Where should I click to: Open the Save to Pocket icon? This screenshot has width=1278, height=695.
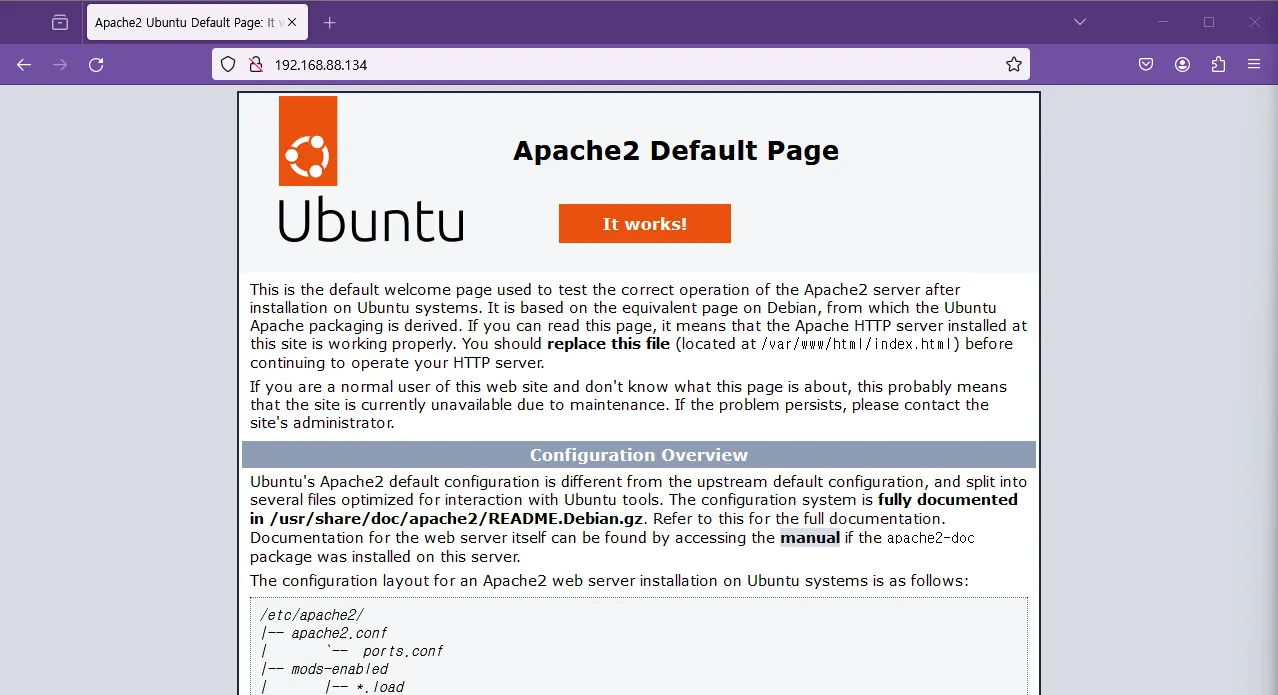(x=1146, y=64)
